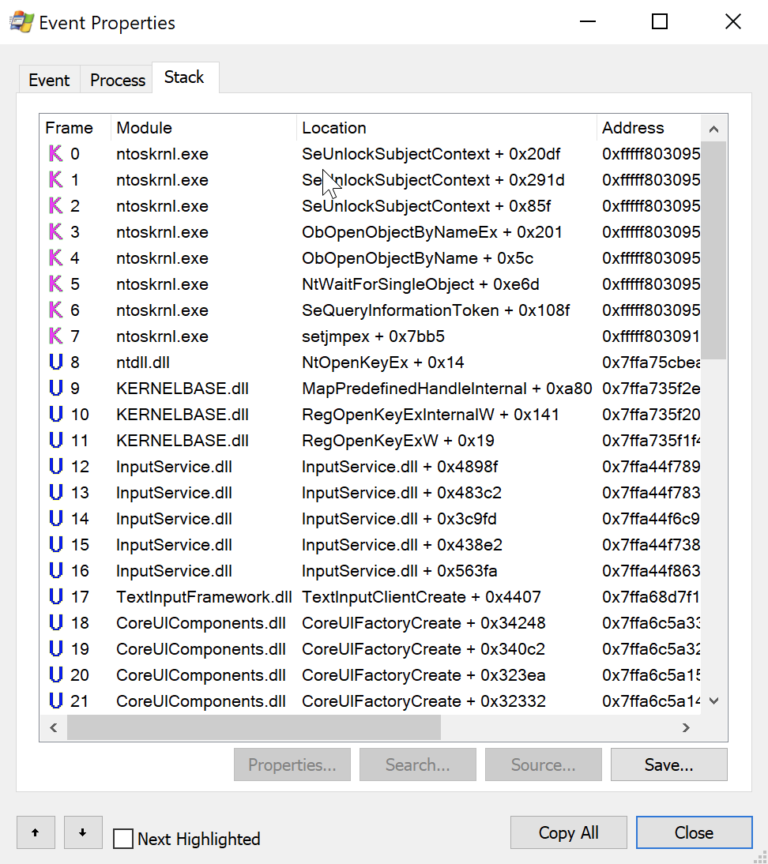Image resolution: width=768 pixels, height=864 pixels.
Task: Click the Event Properties title bar icon
Action: click(21, 22)
